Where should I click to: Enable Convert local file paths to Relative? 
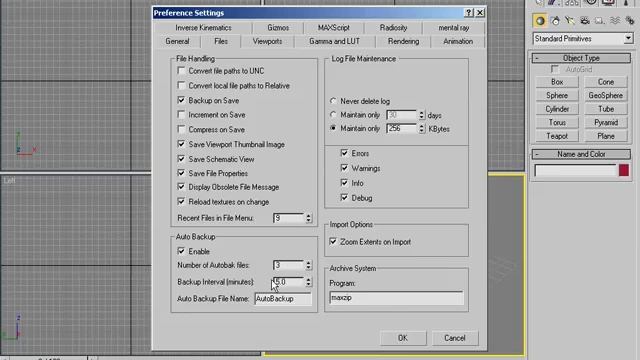(181, 85)
